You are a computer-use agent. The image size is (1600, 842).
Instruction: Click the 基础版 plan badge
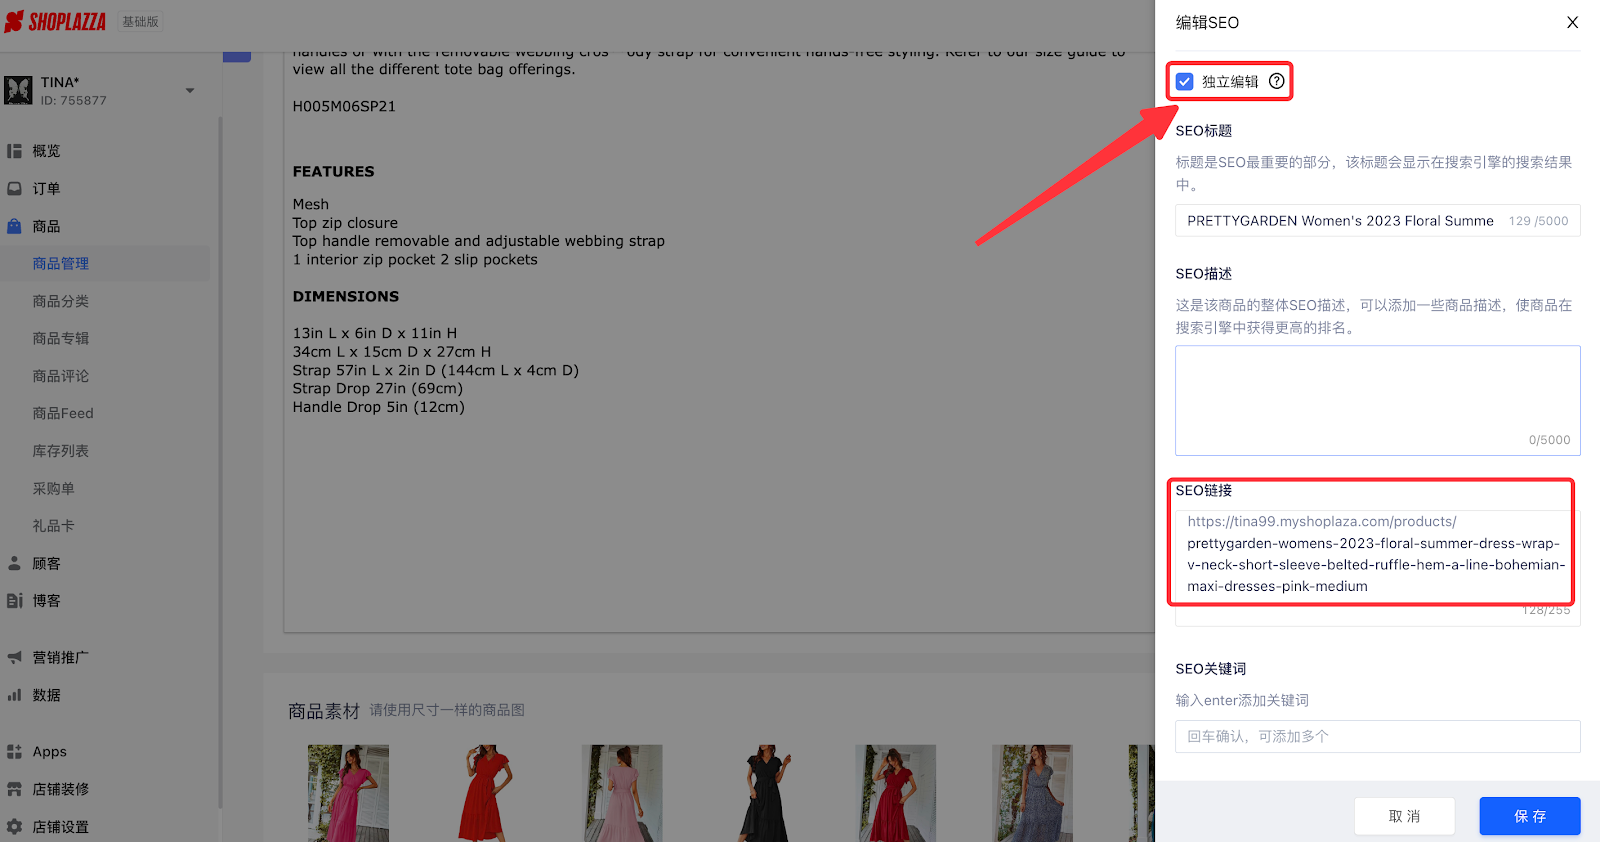[141, 22]
